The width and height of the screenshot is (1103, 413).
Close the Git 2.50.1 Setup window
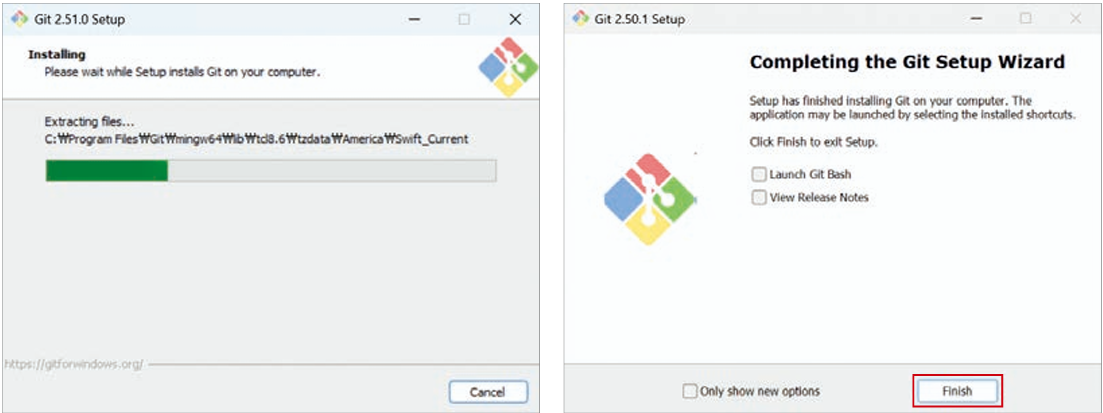(1074, 19)
